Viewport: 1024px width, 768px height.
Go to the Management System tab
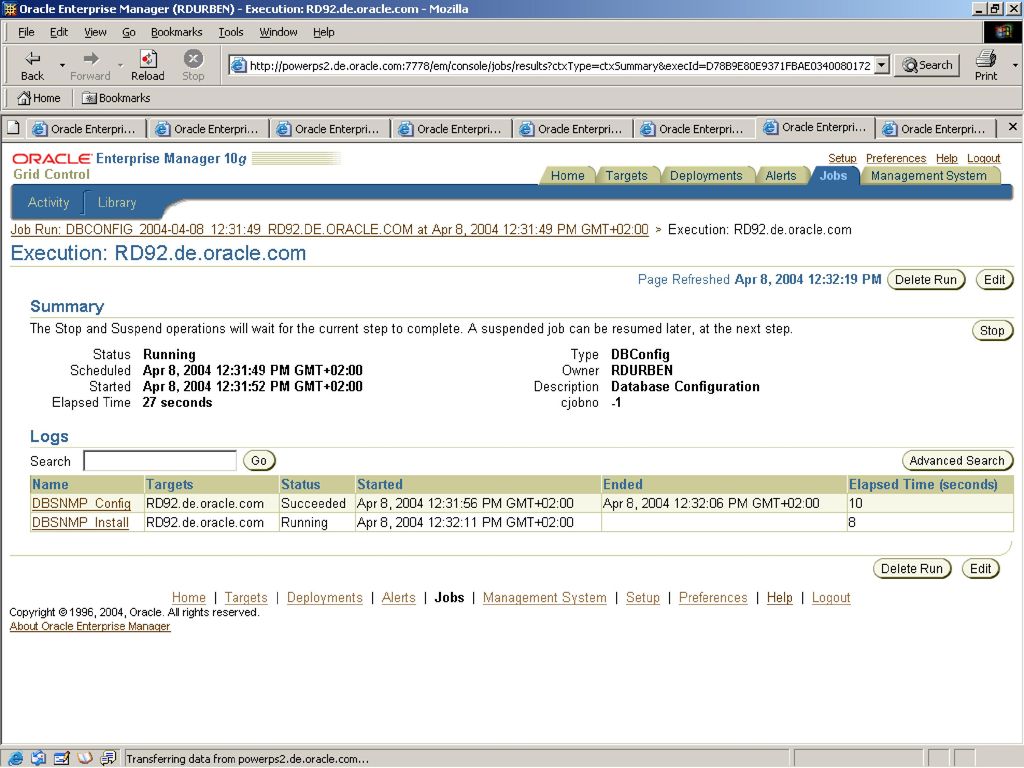click(928, 176)
